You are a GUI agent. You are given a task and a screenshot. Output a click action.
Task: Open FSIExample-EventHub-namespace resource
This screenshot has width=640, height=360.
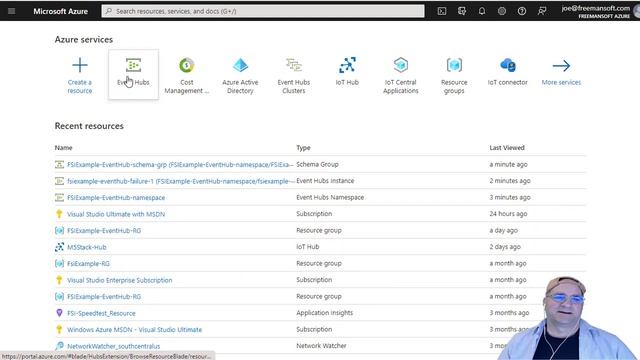tap(116, 198)
